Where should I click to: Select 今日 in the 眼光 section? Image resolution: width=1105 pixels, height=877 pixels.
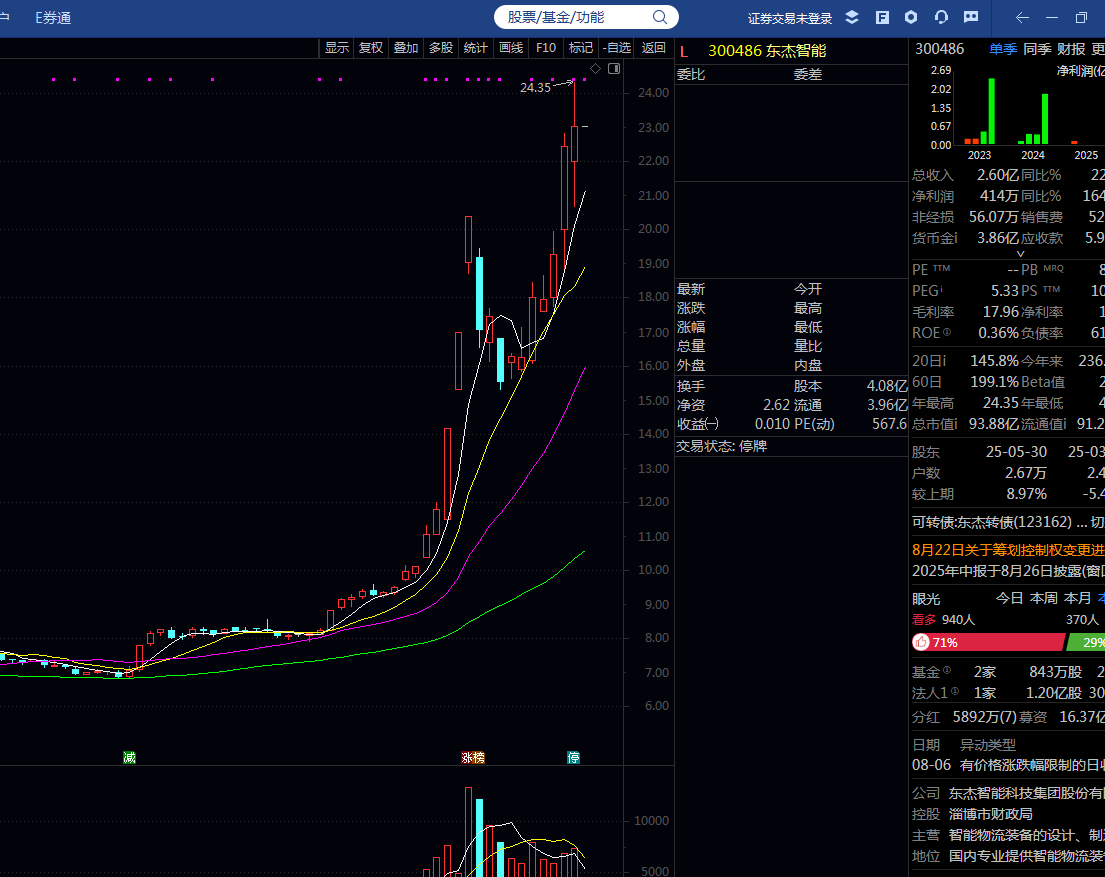1009,599
